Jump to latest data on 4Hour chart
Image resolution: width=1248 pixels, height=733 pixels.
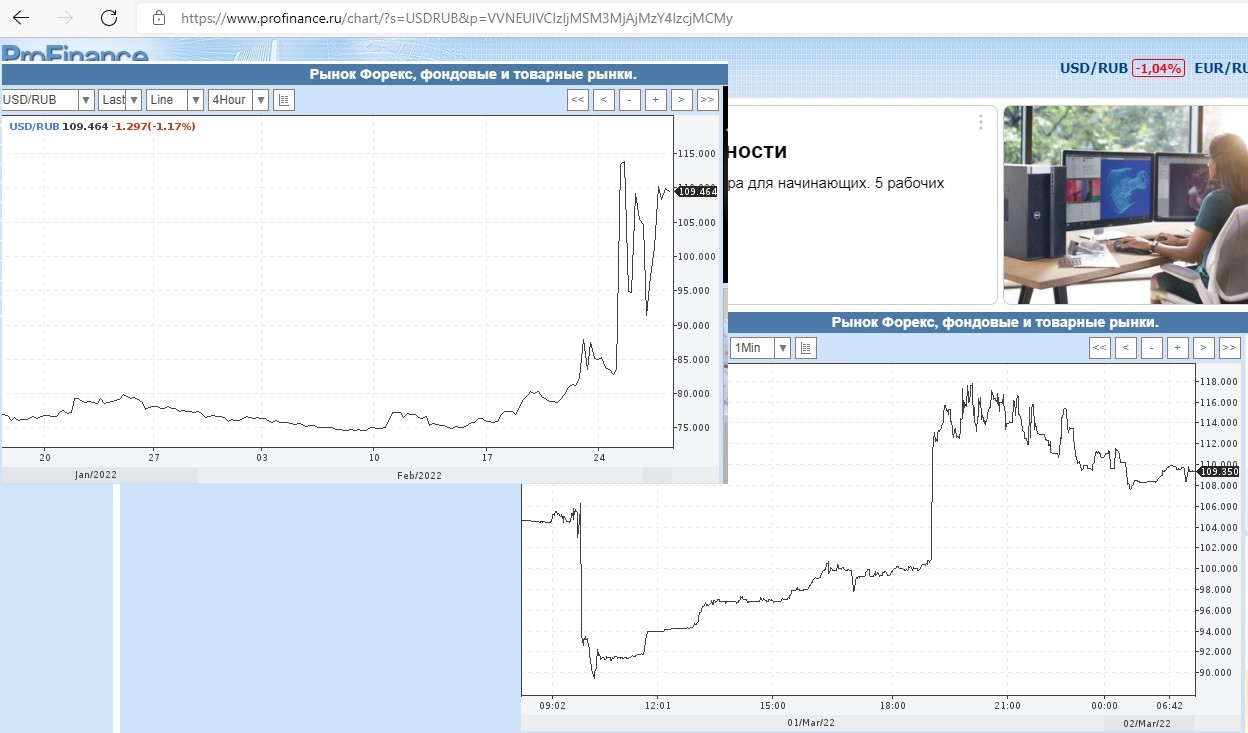pos(708,99)
